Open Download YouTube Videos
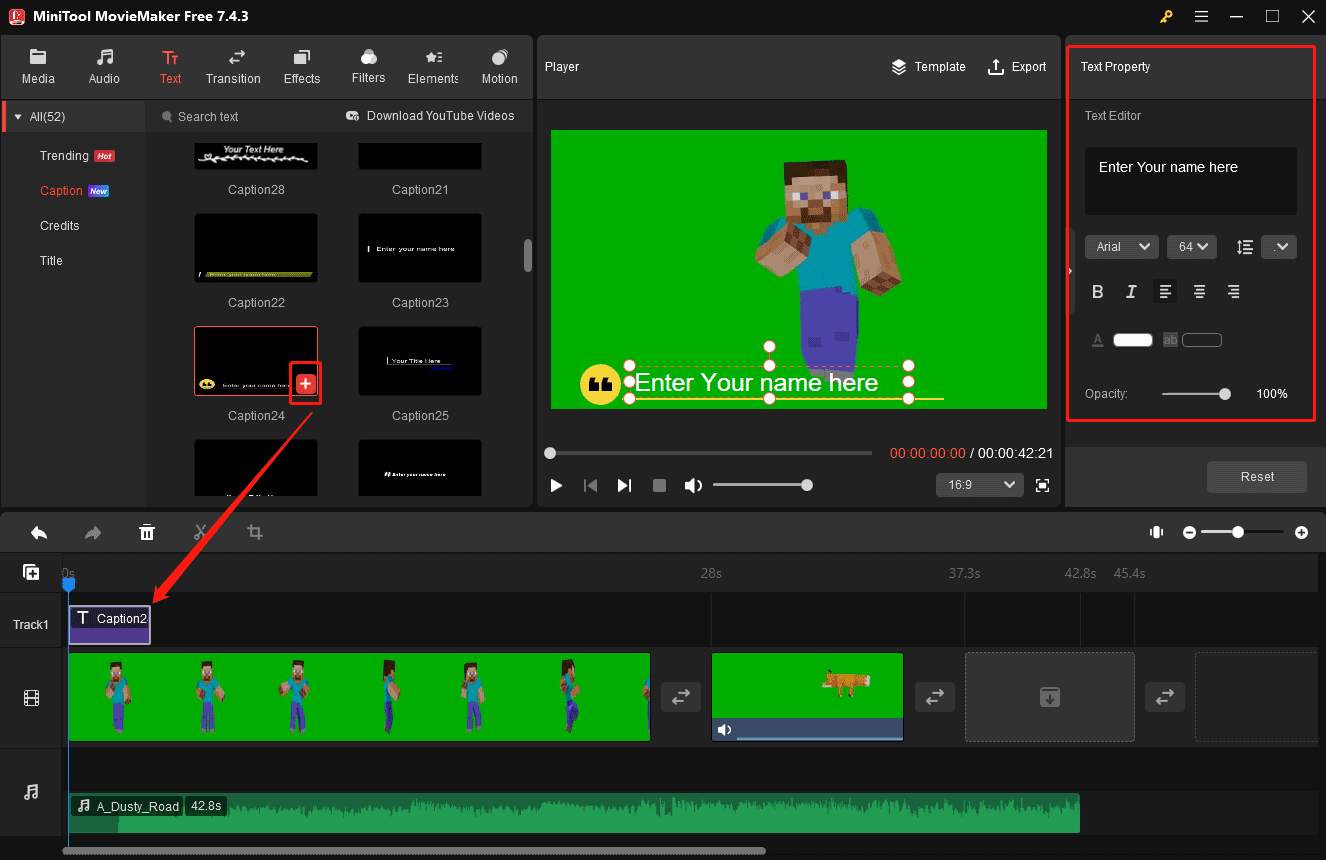1326x860 pixels. (430, 116)
